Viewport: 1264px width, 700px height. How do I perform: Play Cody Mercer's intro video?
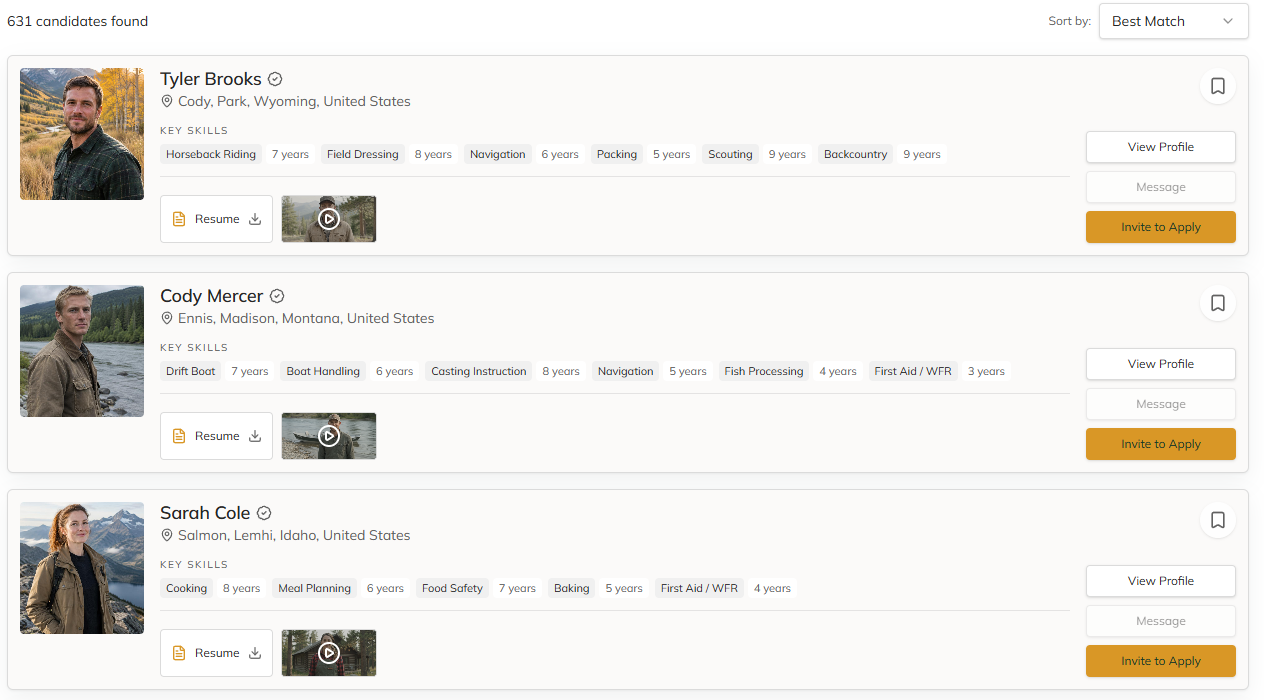tap(329, 436)
